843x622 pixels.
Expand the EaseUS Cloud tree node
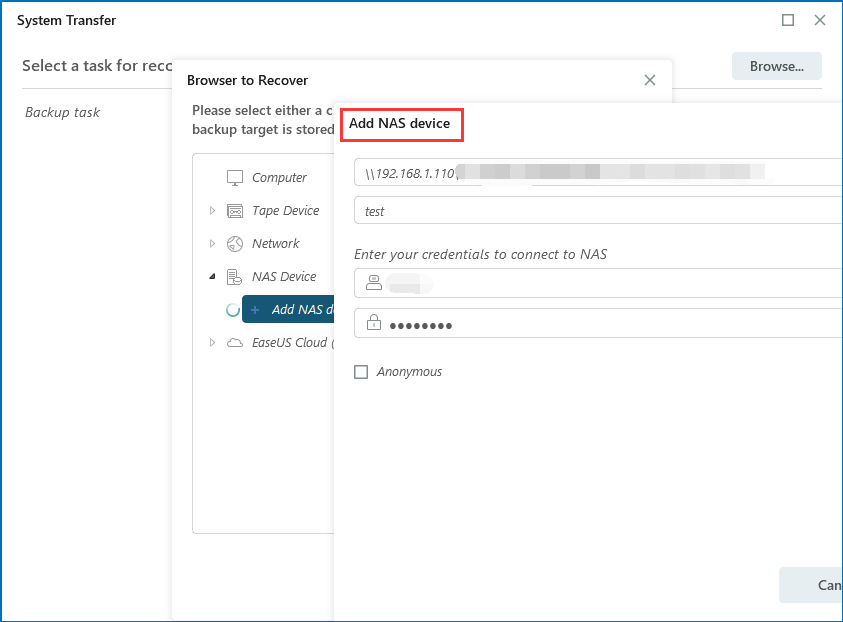click(x=212, y=343)
